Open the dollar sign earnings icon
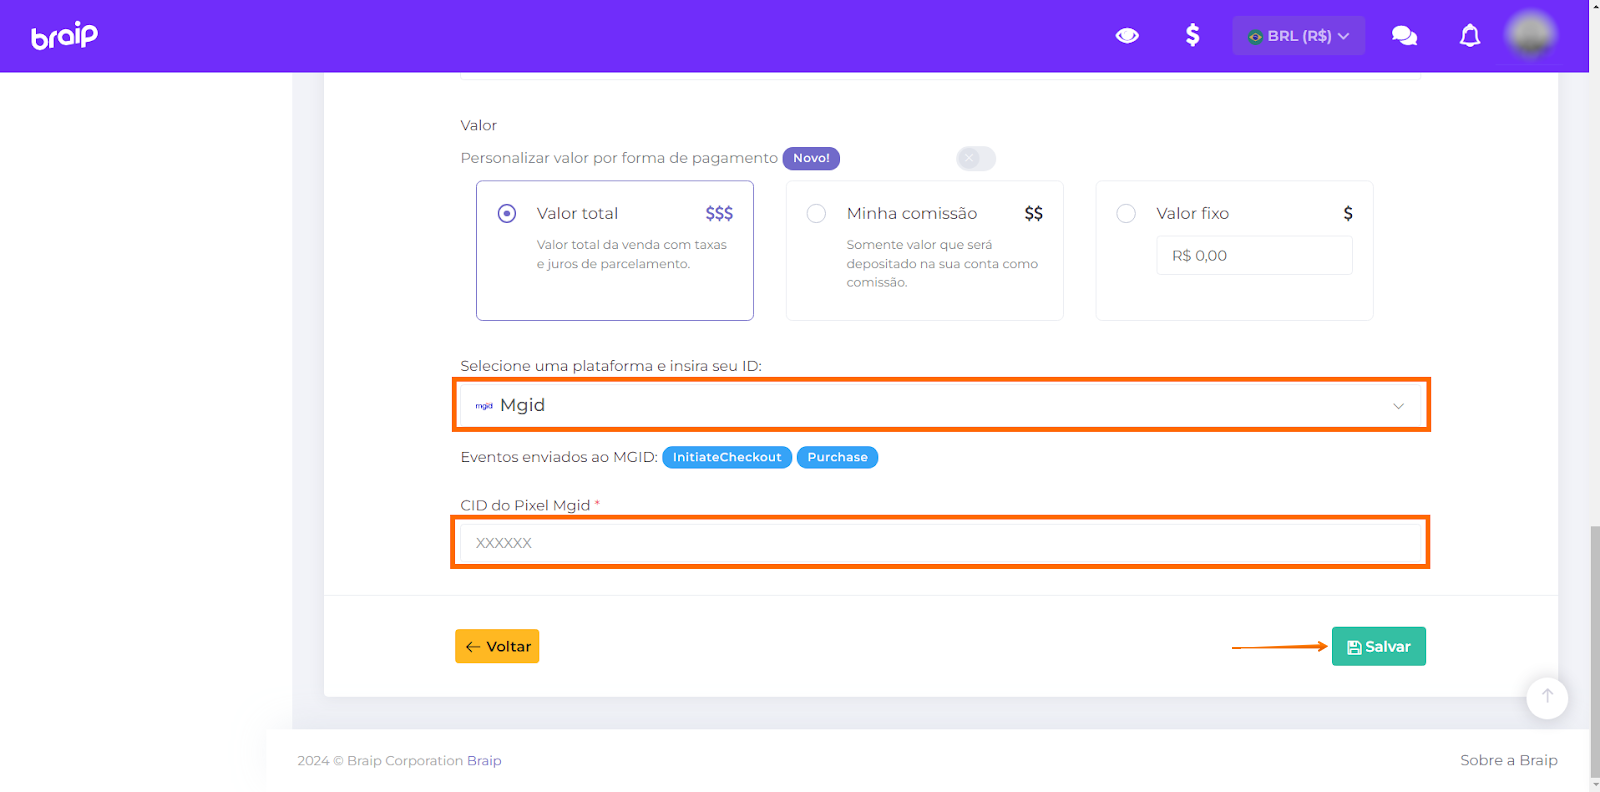Screen dimensions: 1600x792 tap(1192, 36)
